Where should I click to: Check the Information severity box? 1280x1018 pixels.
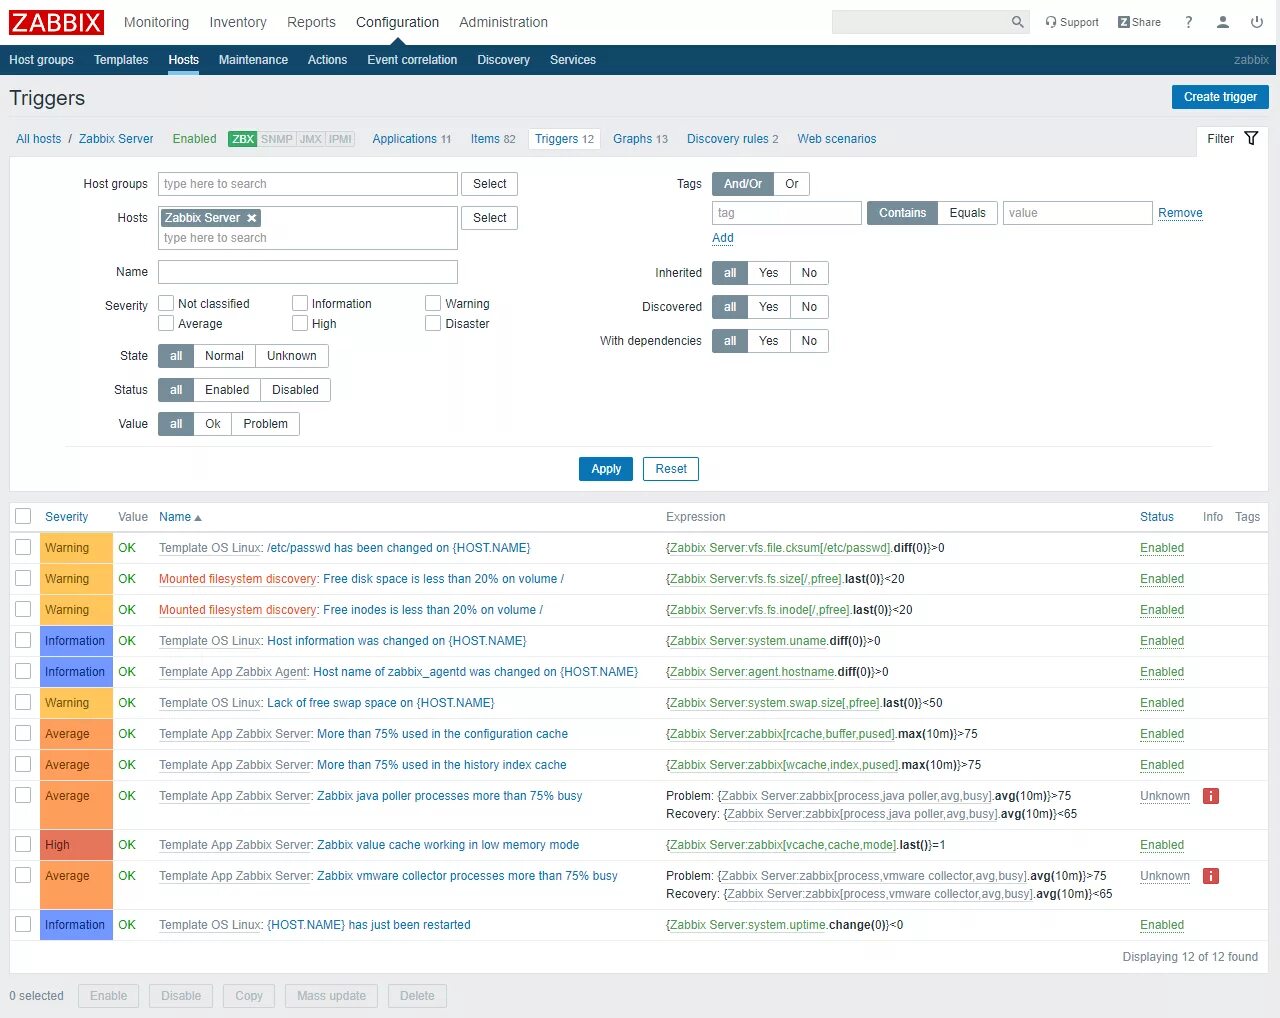pos(300,303)
